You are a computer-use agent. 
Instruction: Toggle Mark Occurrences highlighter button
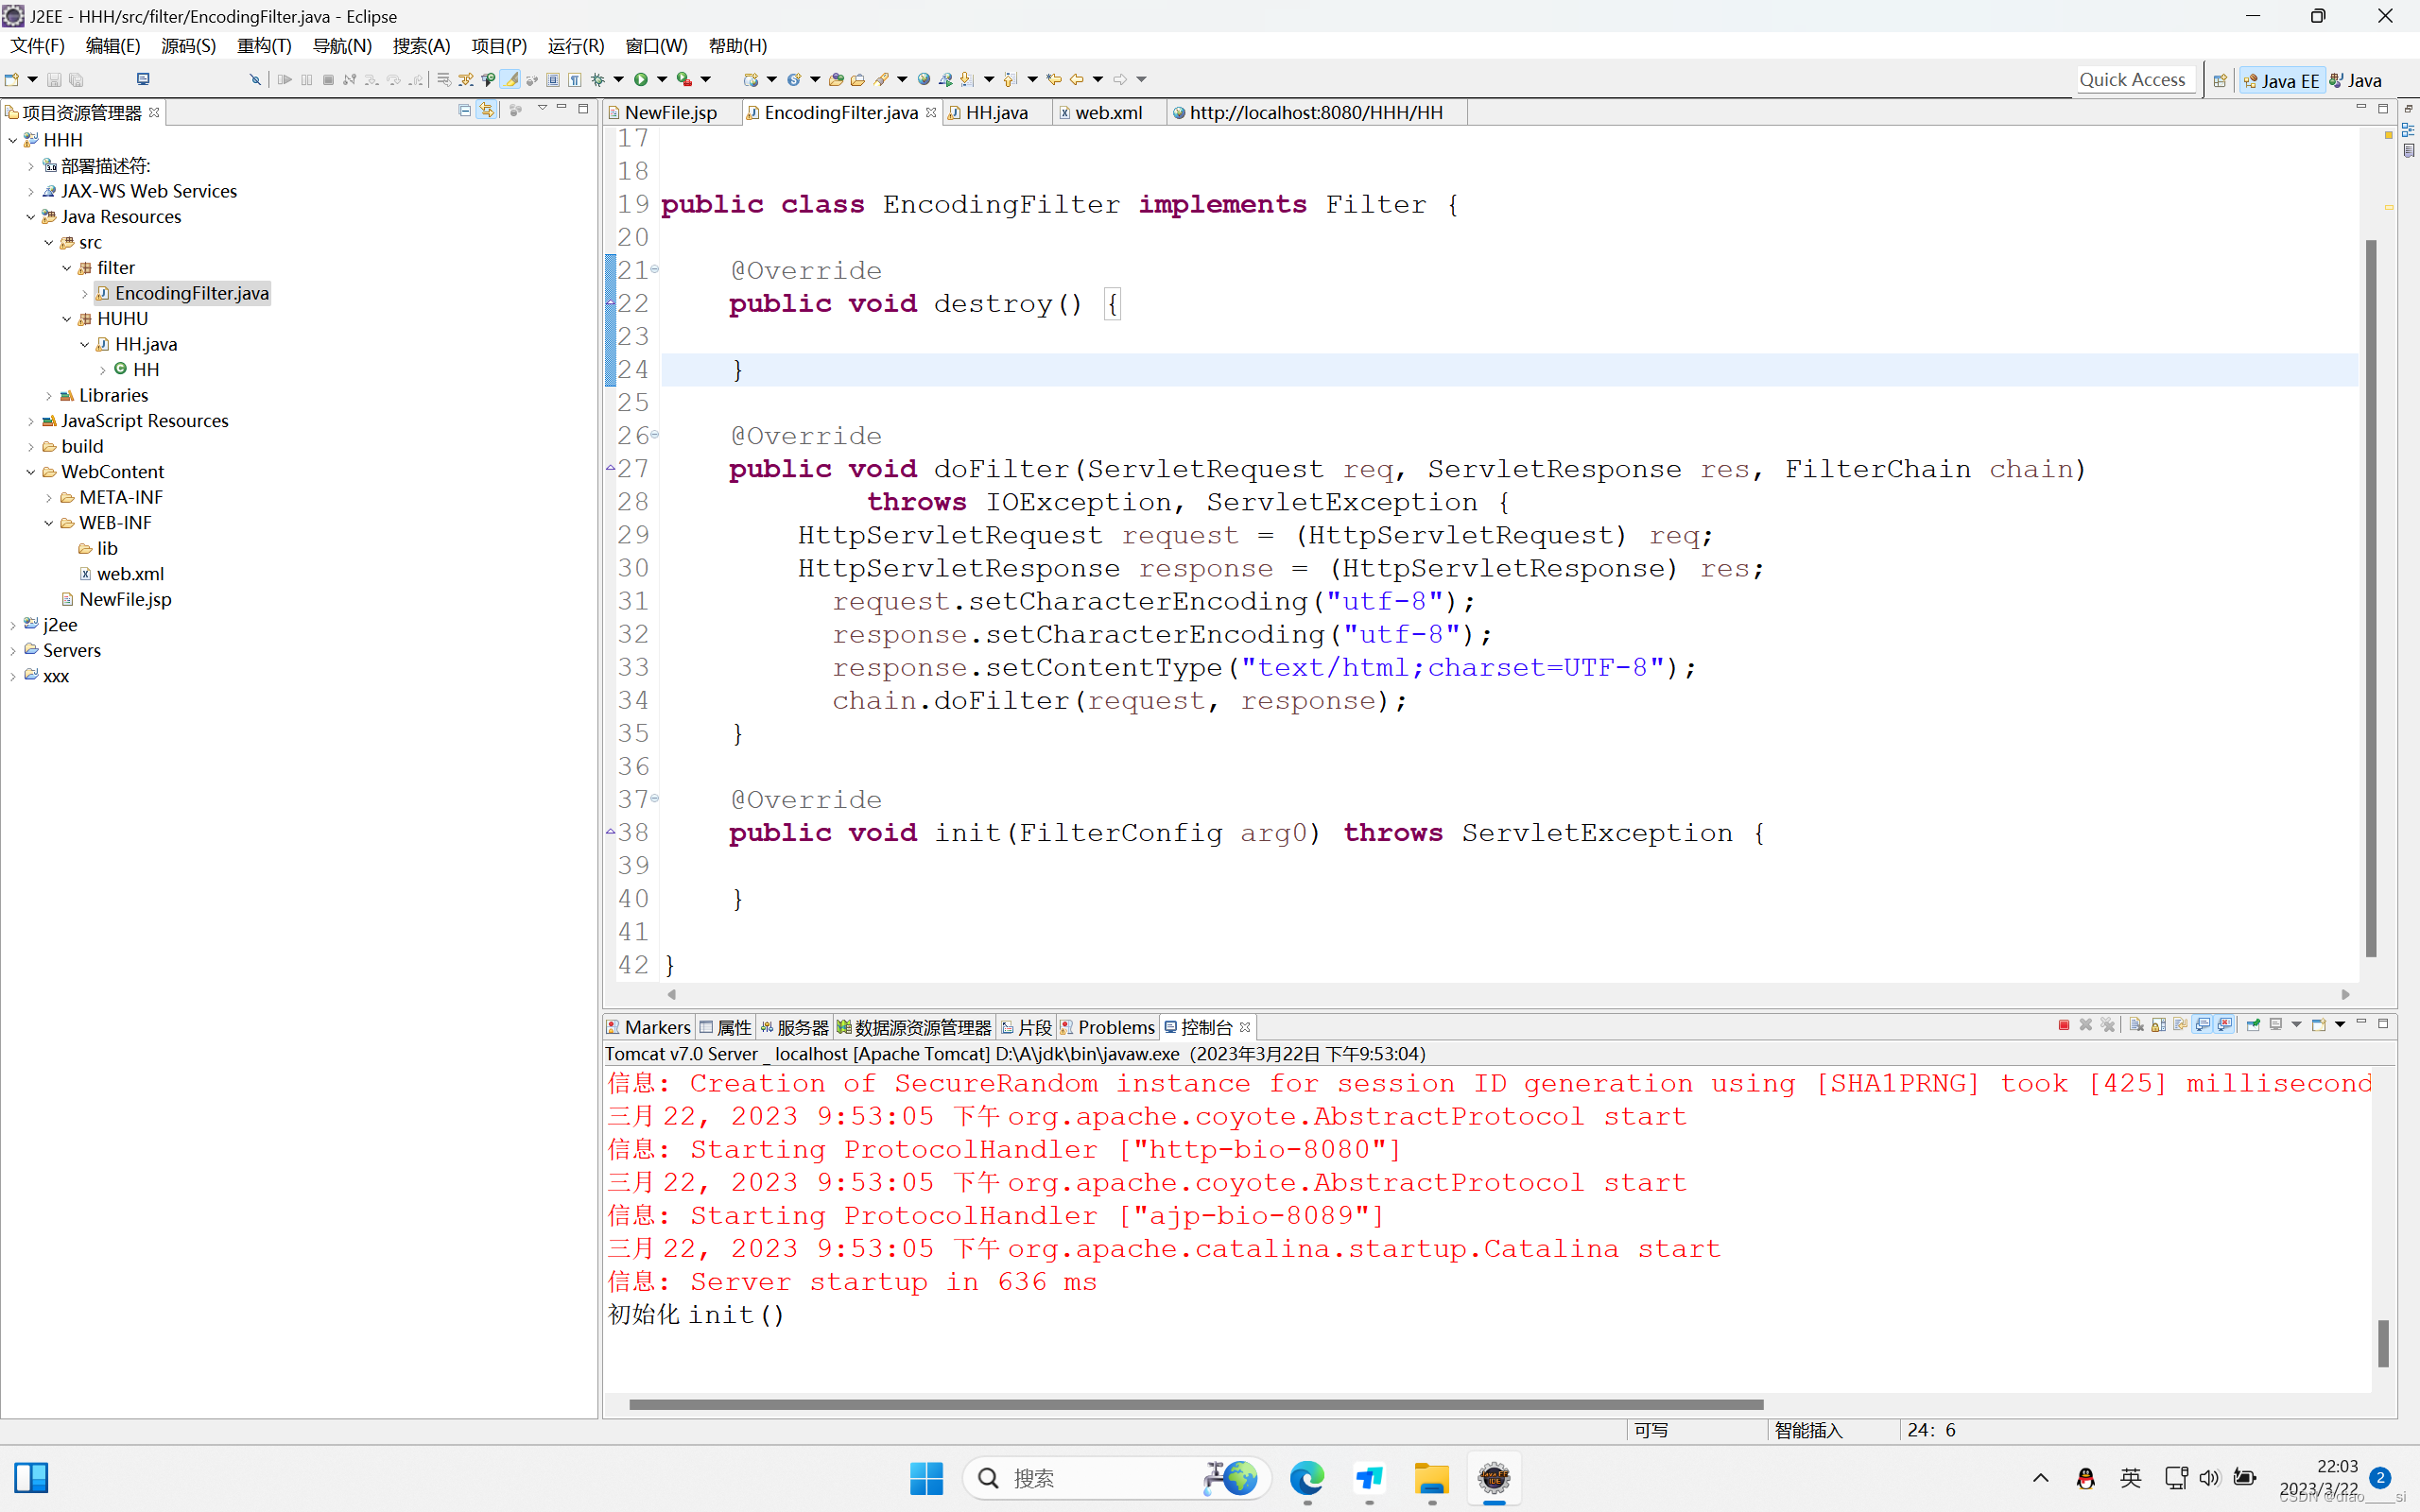(511, 79)
